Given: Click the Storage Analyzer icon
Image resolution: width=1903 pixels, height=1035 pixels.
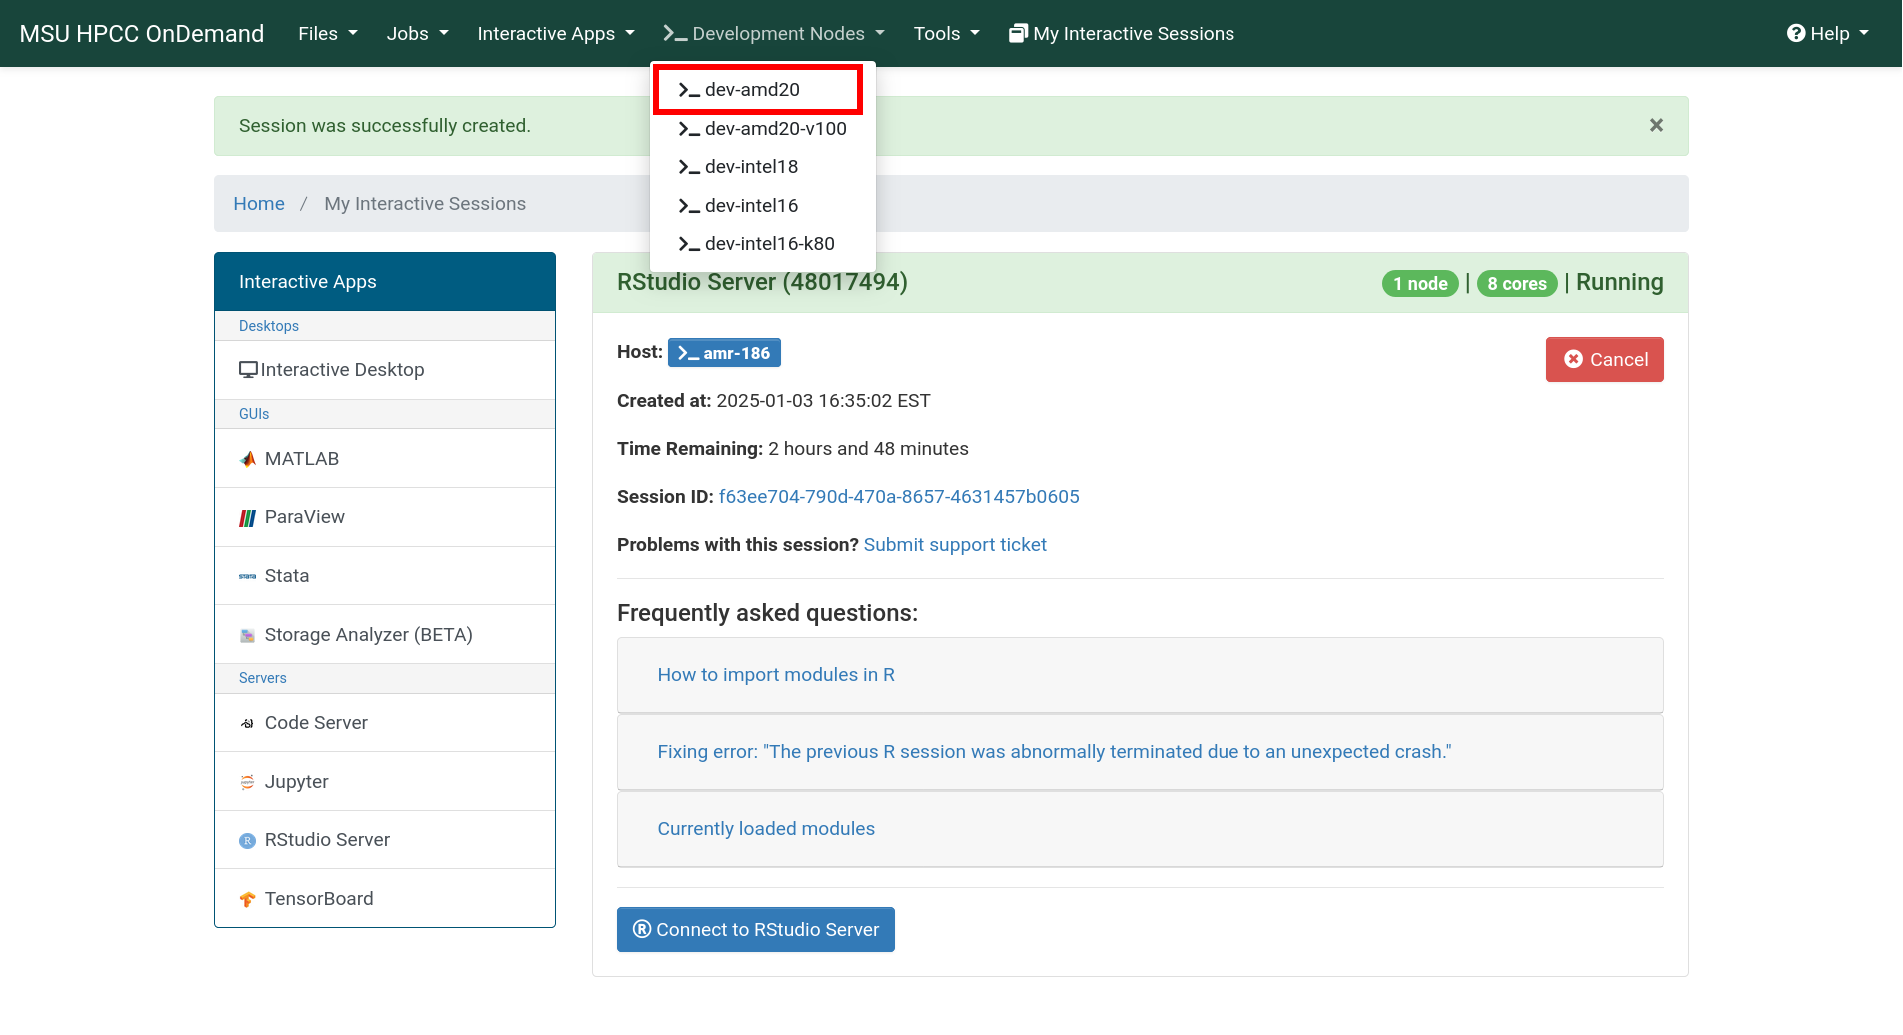Looking at the screenshot, I should (x=248, y=635).
